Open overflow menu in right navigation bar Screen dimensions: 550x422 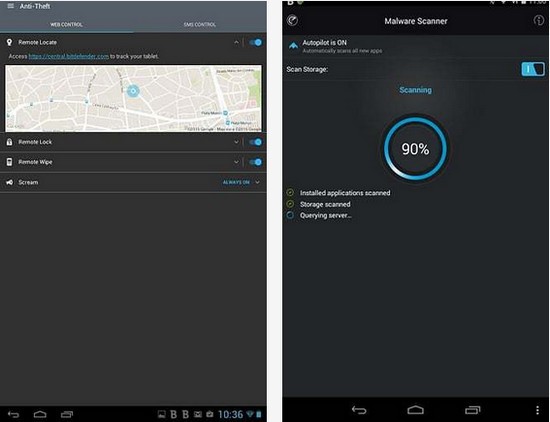(x=537, y=410)
